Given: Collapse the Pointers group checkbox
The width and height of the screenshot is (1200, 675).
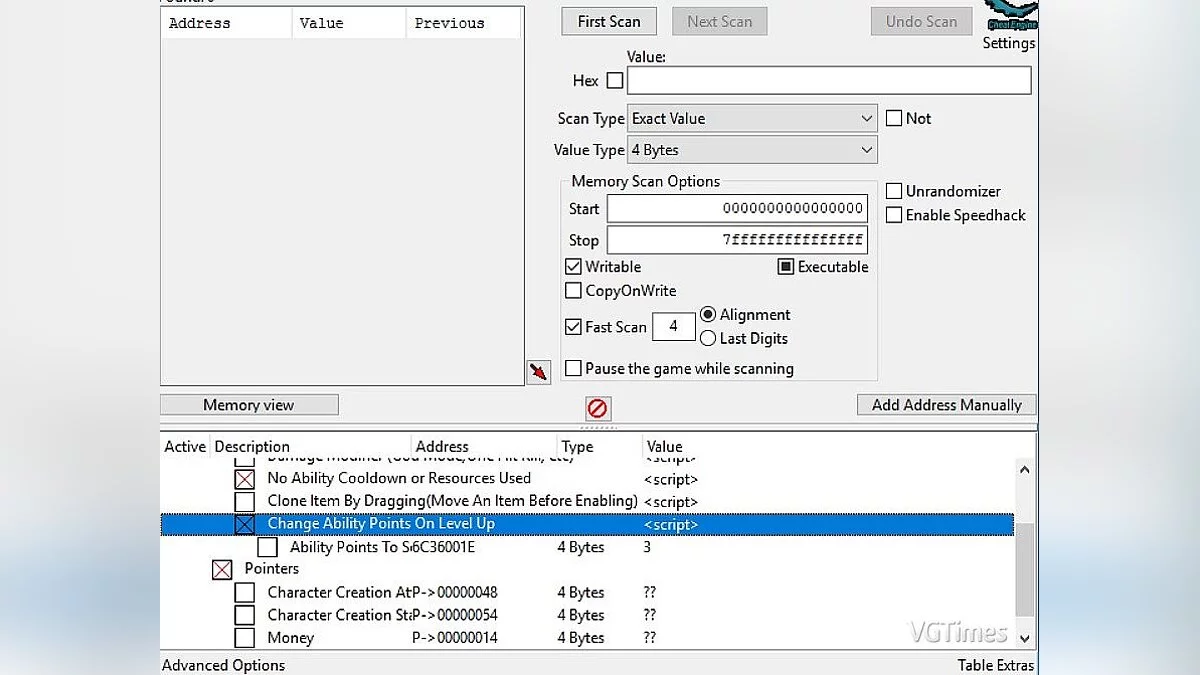Looking at the screenshot, I should (222, 569).
